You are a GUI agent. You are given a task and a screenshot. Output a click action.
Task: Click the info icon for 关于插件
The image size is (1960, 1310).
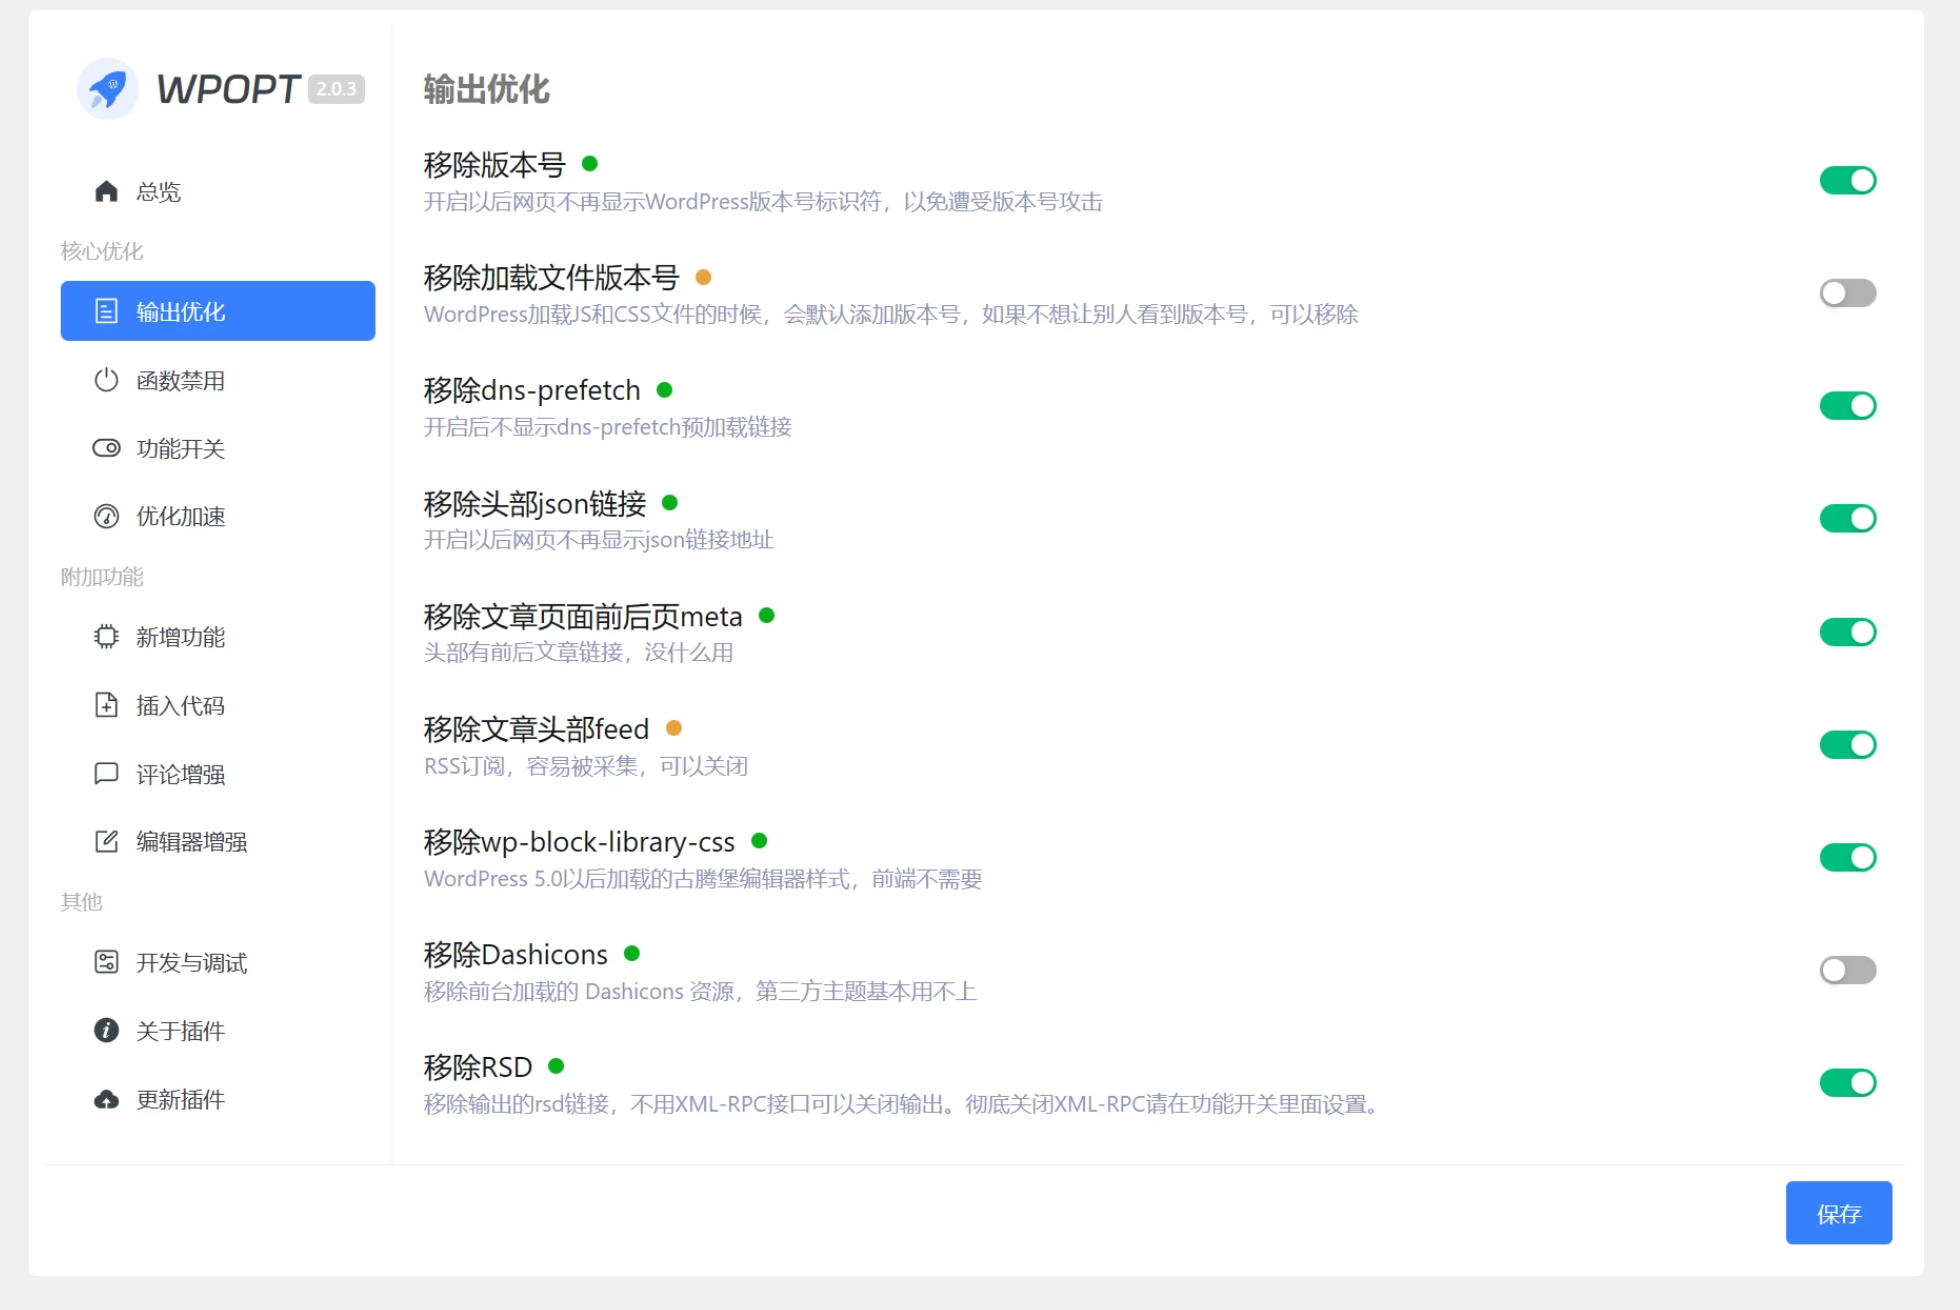point(106,1030)
